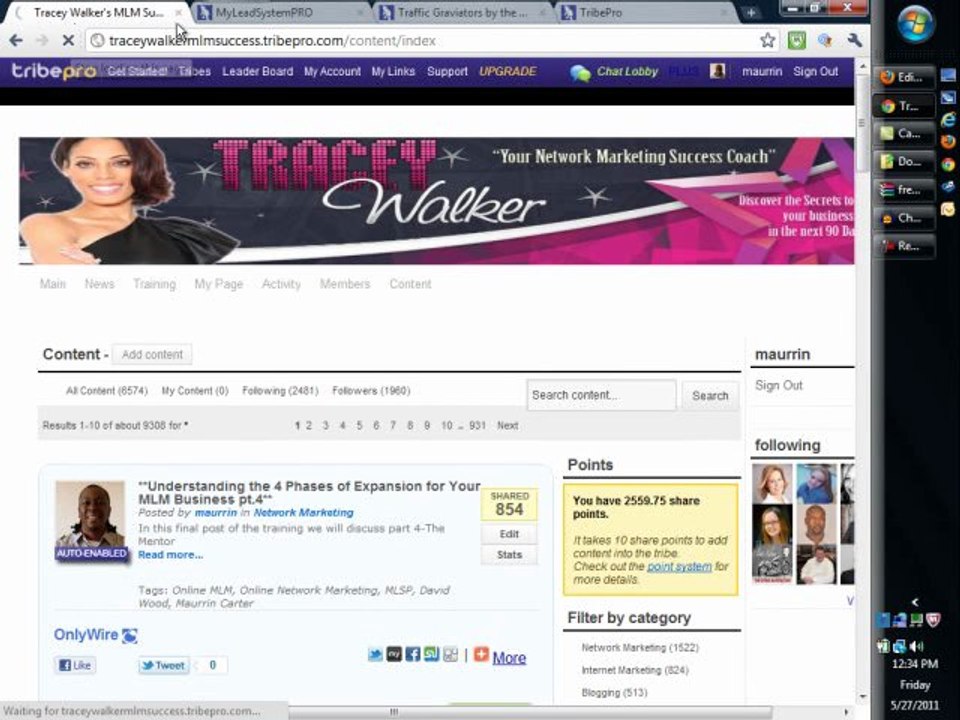960x720 pixels.
Task: Open the Content tribe tab
Action: pyautogui.click(x=410, y=284)
